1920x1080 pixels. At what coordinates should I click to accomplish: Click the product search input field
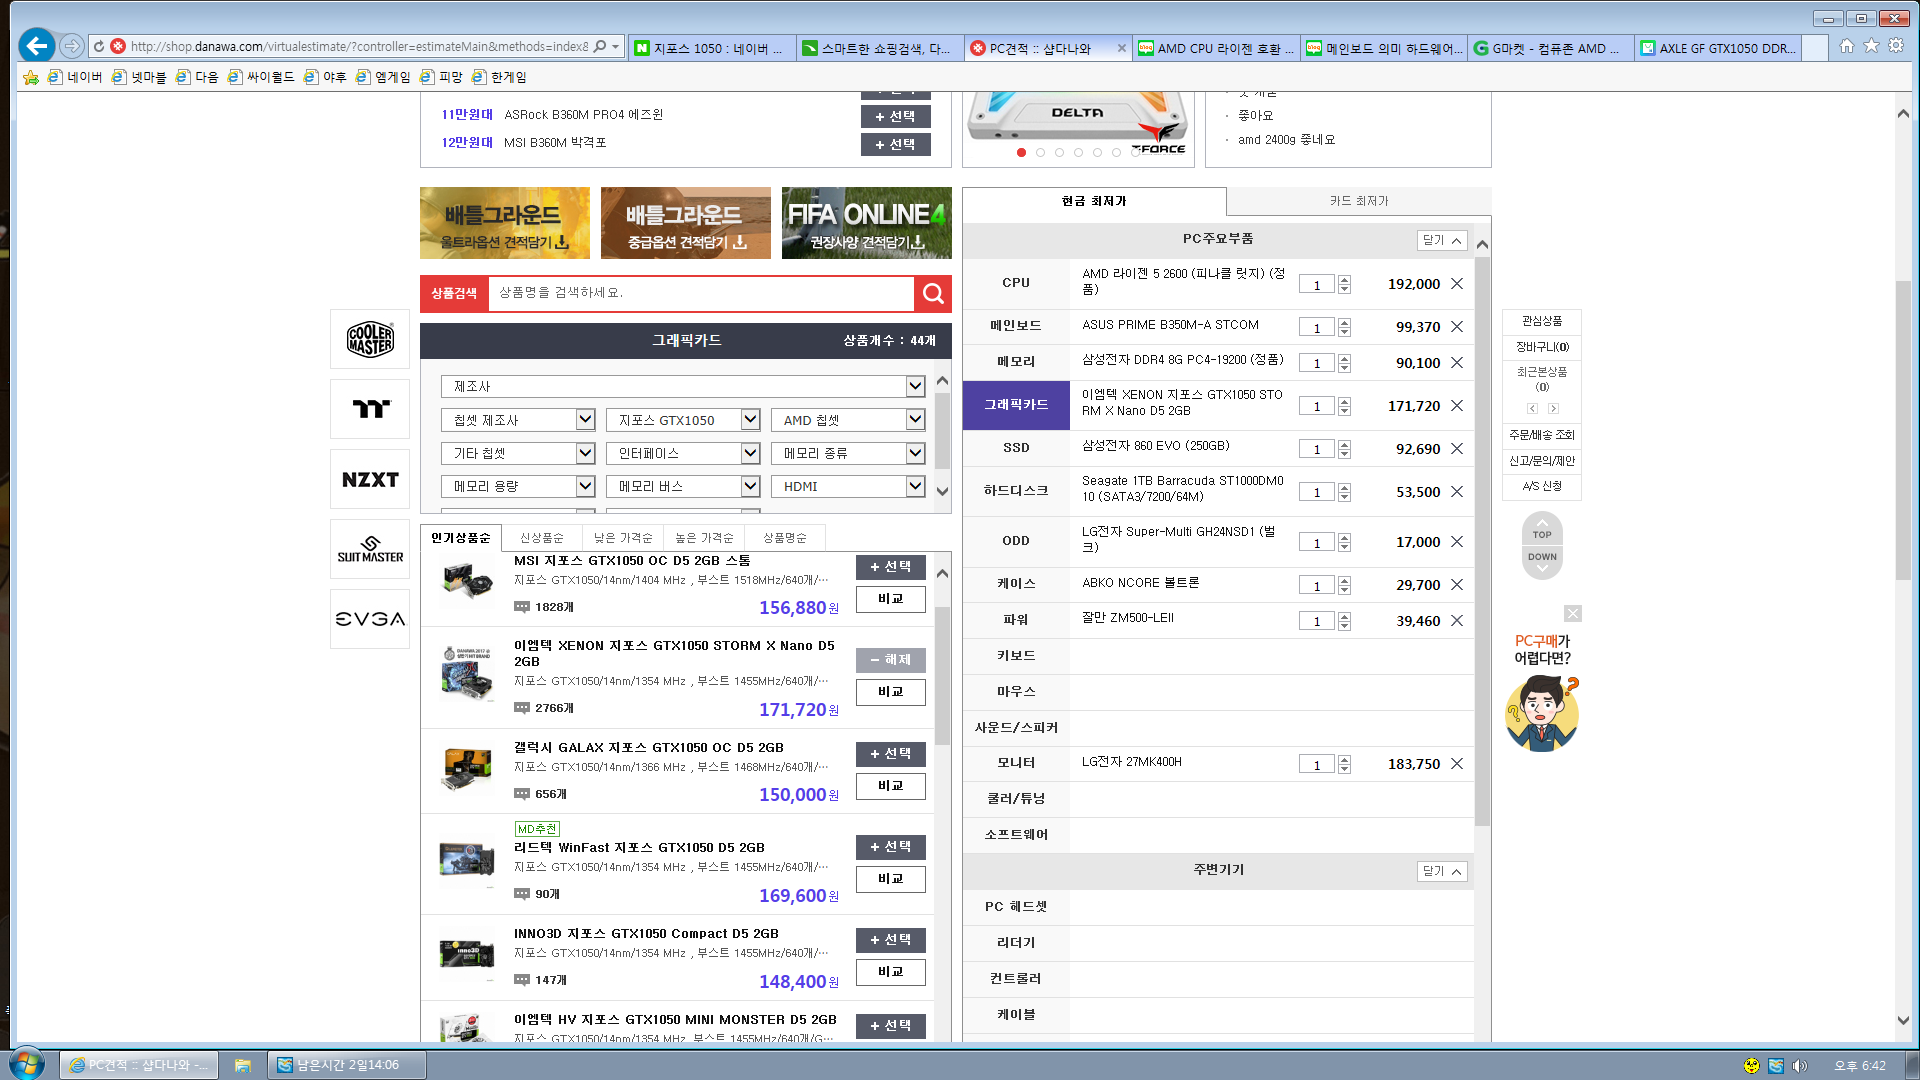click(x=700, y=293)
